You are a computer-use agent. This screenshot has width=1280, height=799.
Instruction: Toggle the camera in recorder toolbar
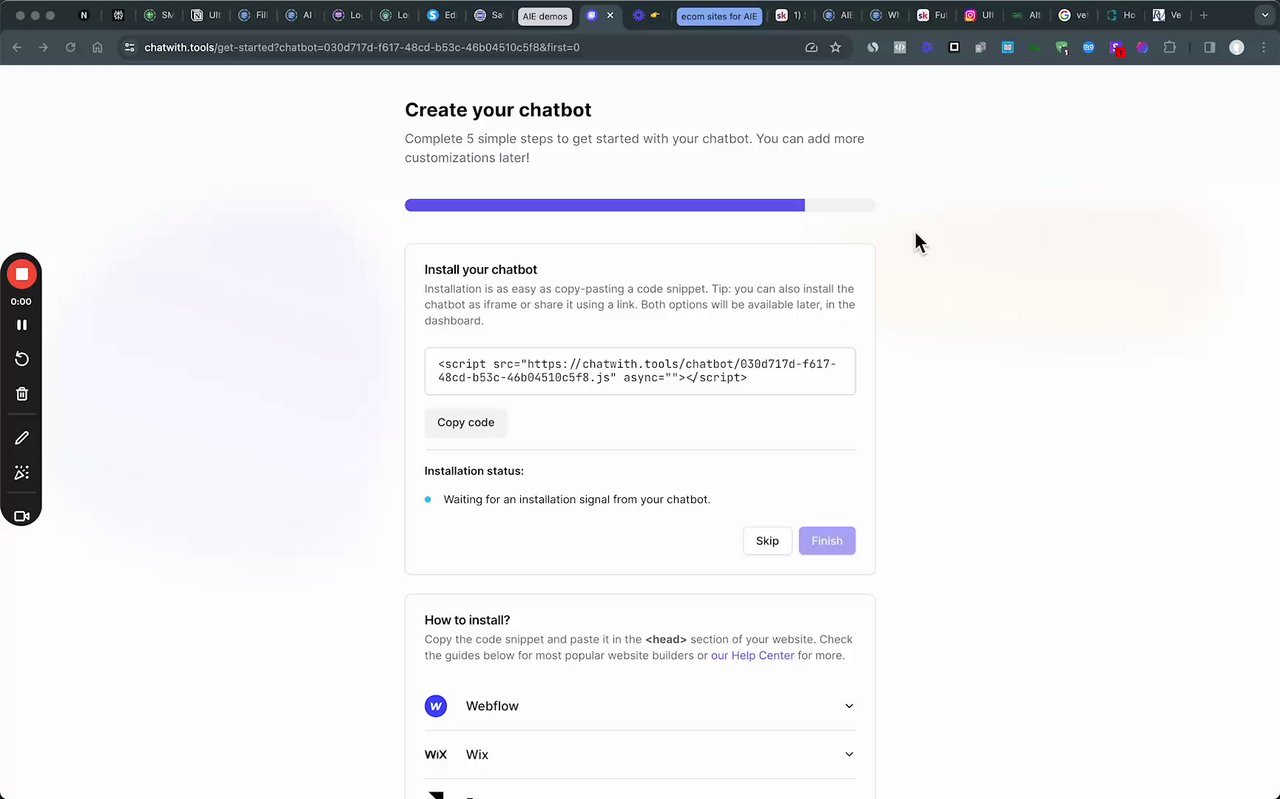pyautogui.click(x=21, y=516)
